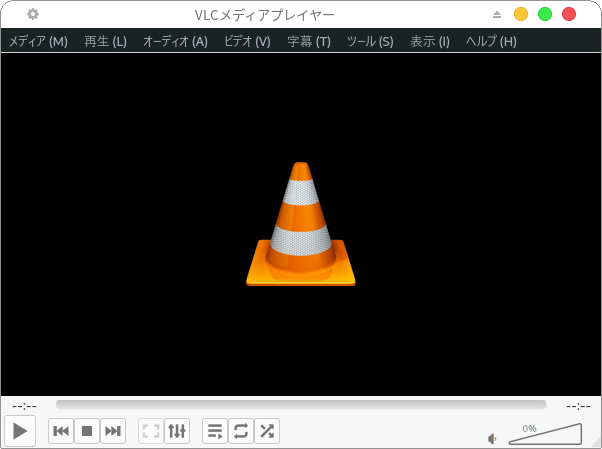Toggle loop repeat mode
Viewport: 602px width, 449px height.
click(241, 431)
